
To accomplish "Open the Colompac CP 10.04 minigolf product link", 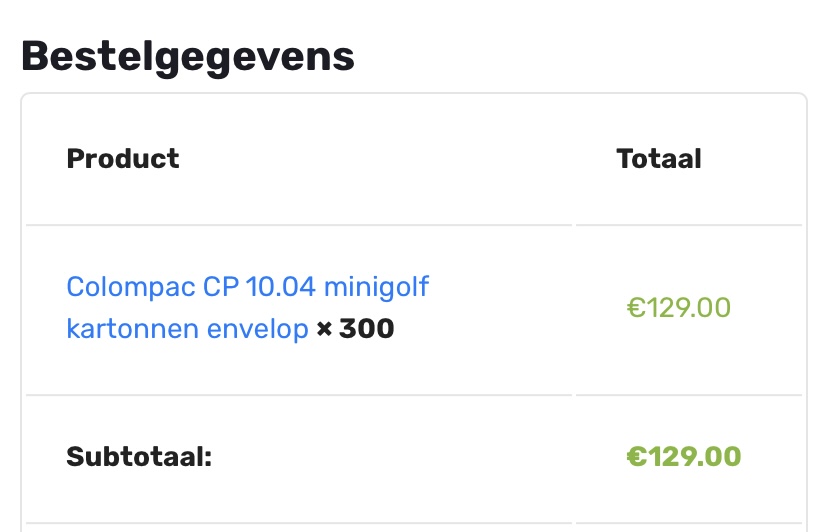I will (247, 307).
